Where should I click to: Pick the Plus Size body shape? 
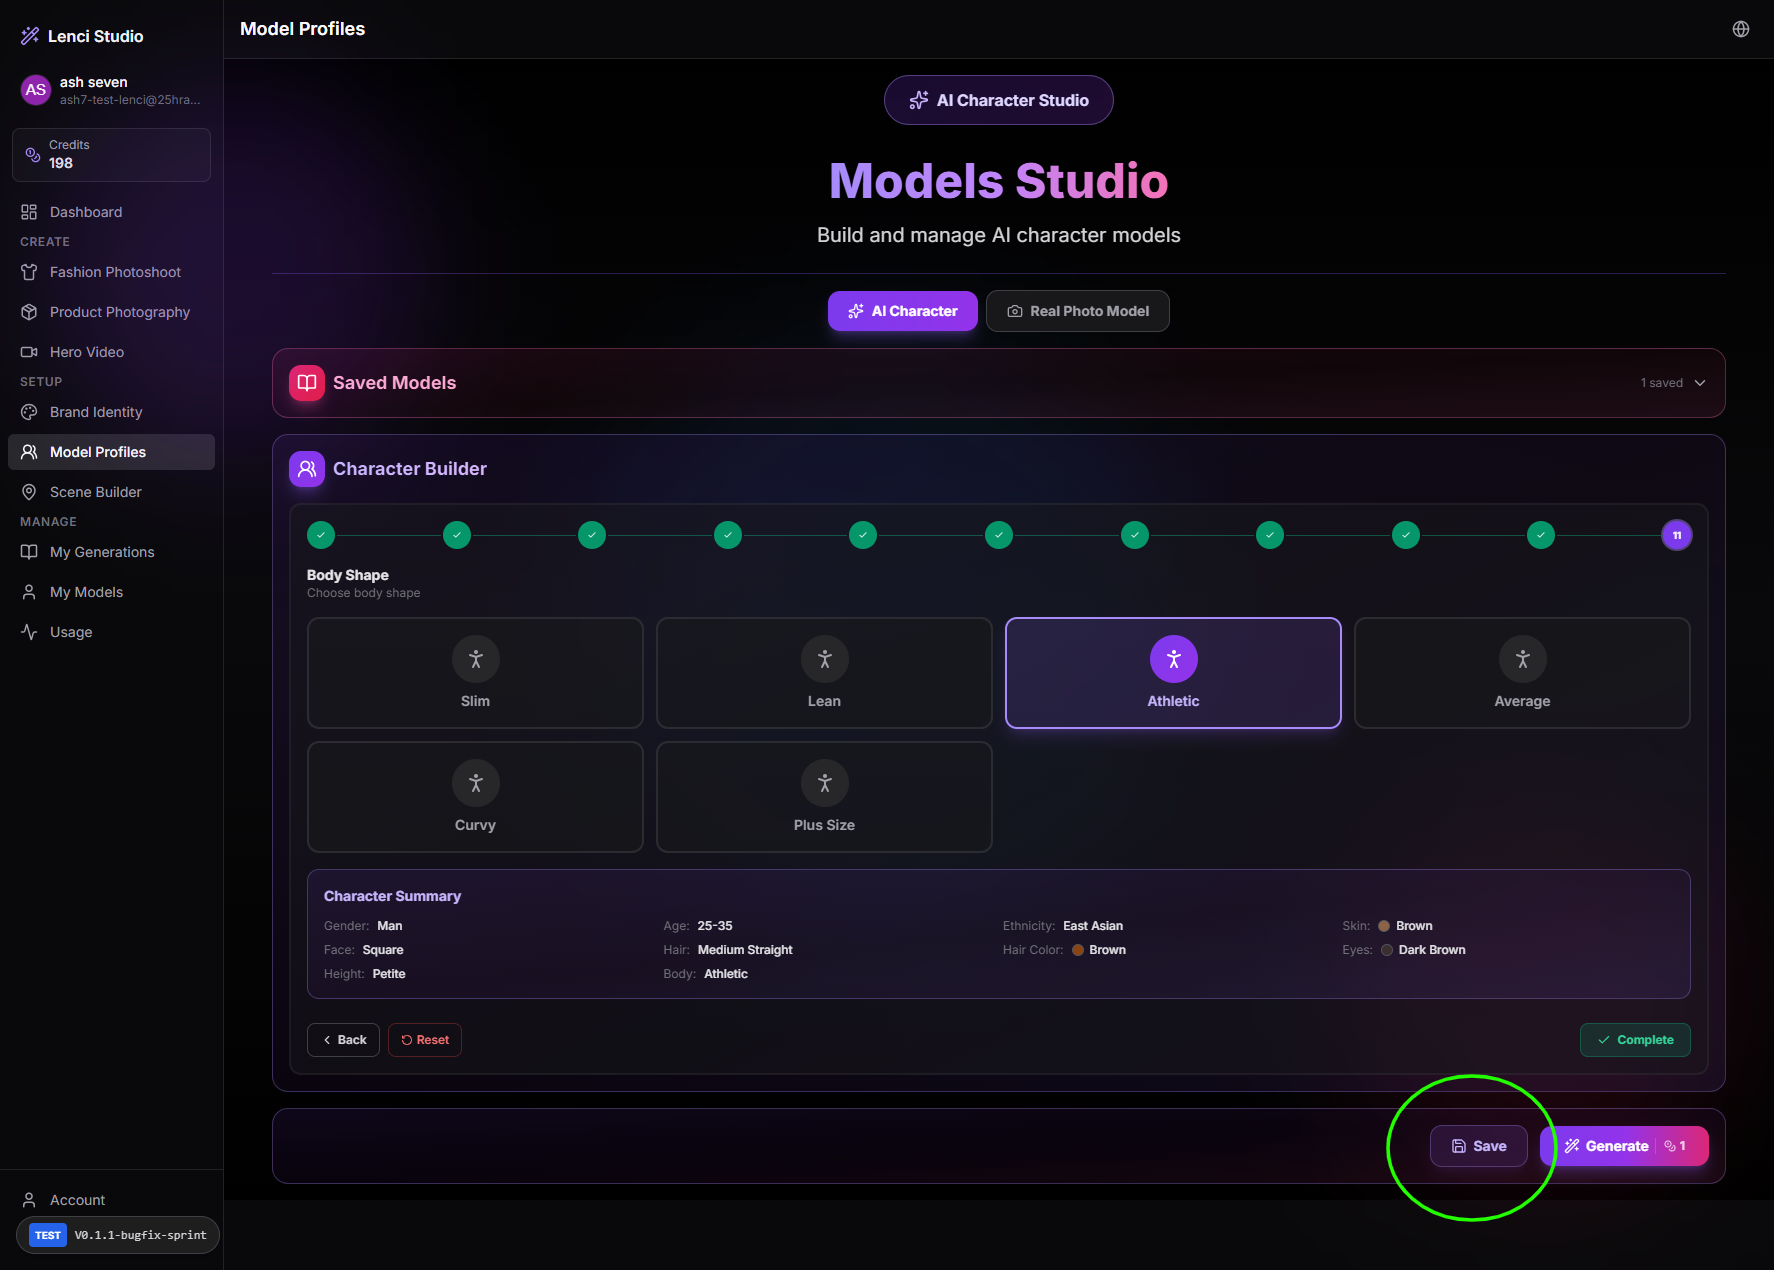824,796
